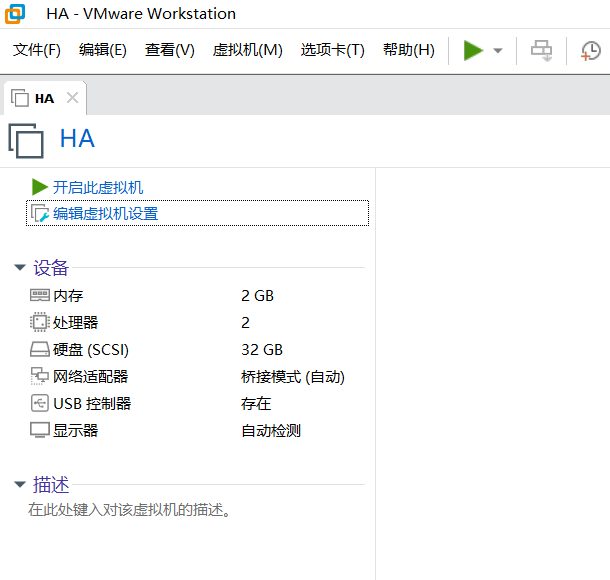This screenshot has width=610, height=580.
Task: Click the send Ctrl+Alt+Del toolbar icon
Action: tap(542, 51)
